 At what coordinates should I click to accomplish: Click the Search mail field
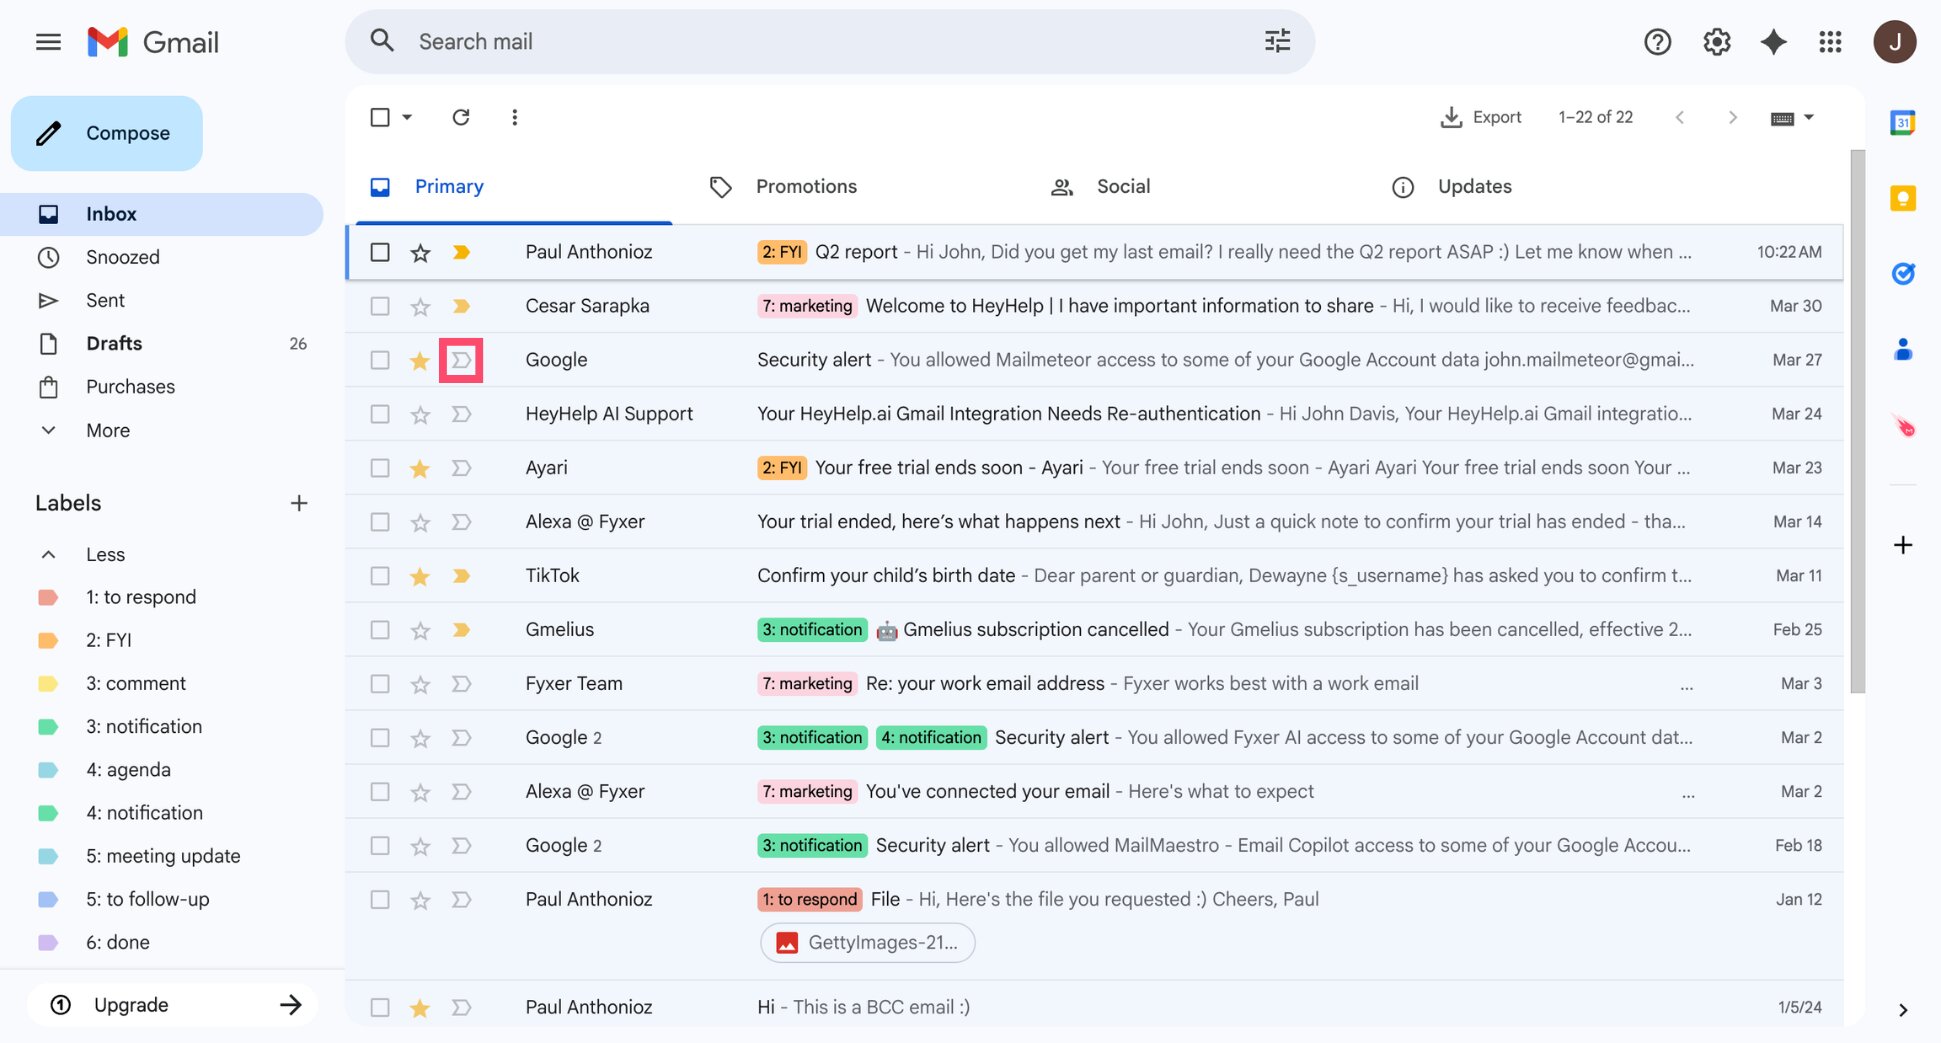coord(830,41)
